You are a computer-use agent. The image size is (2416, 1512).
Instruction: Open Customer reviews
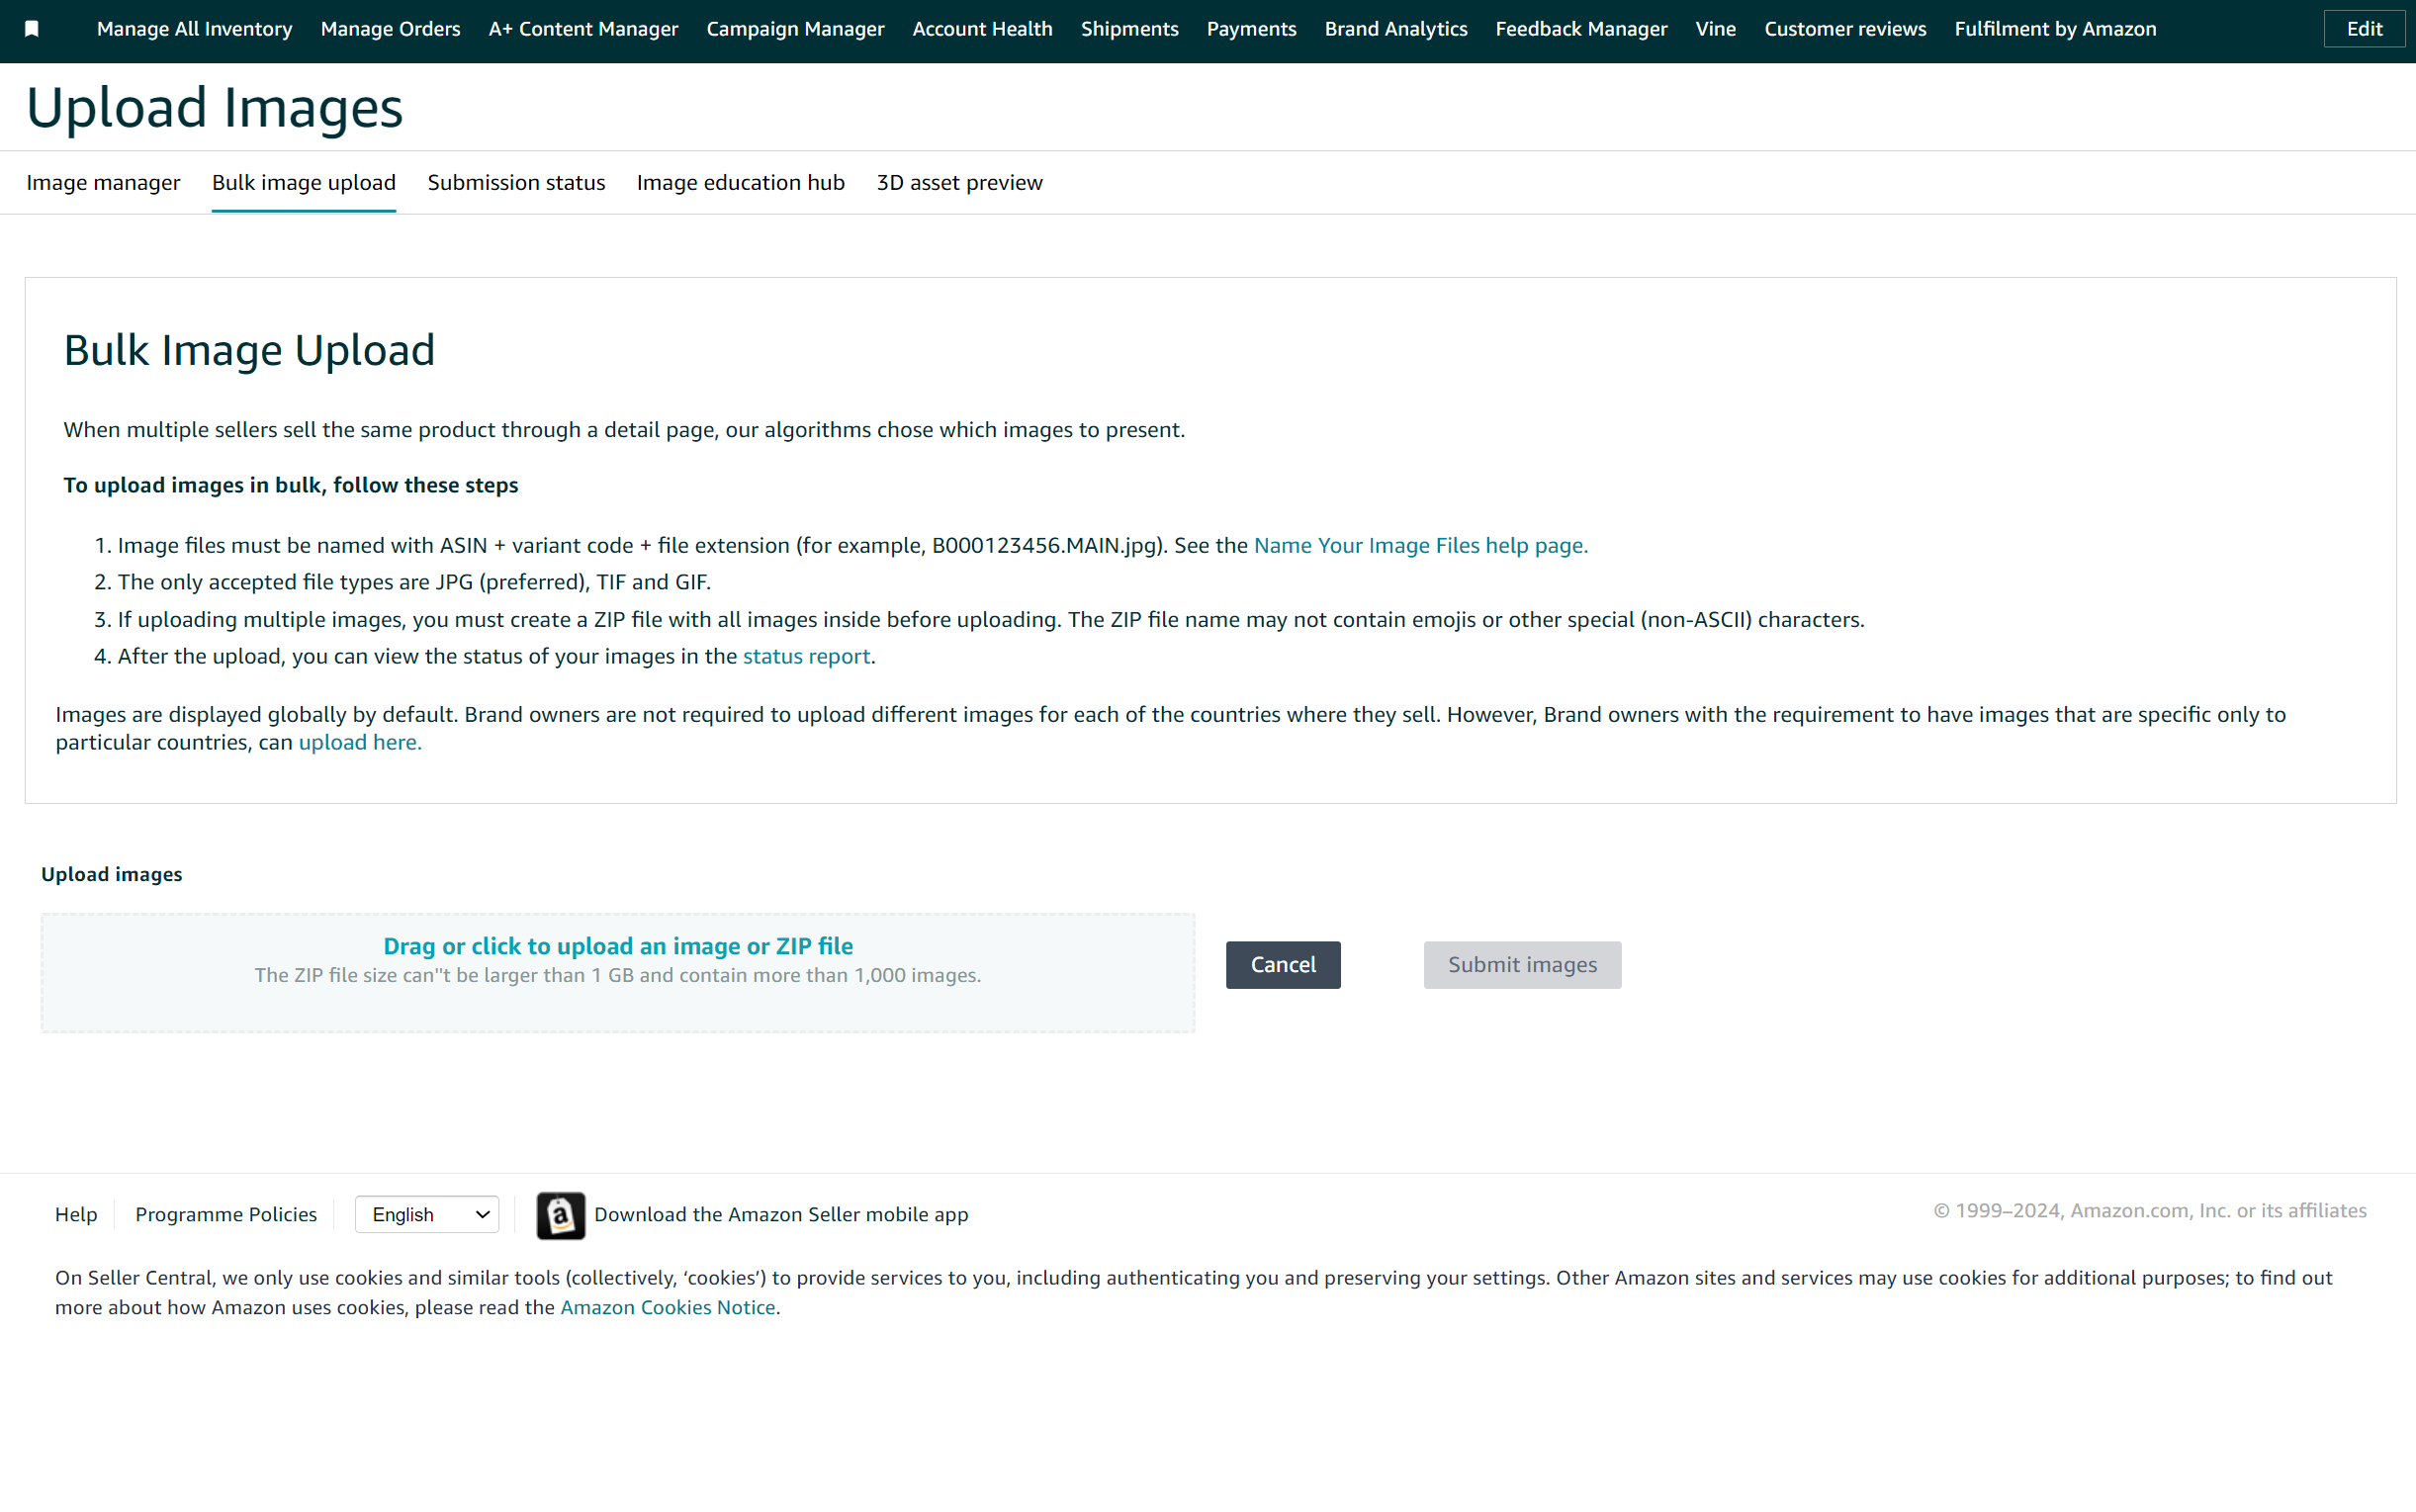1844,29
